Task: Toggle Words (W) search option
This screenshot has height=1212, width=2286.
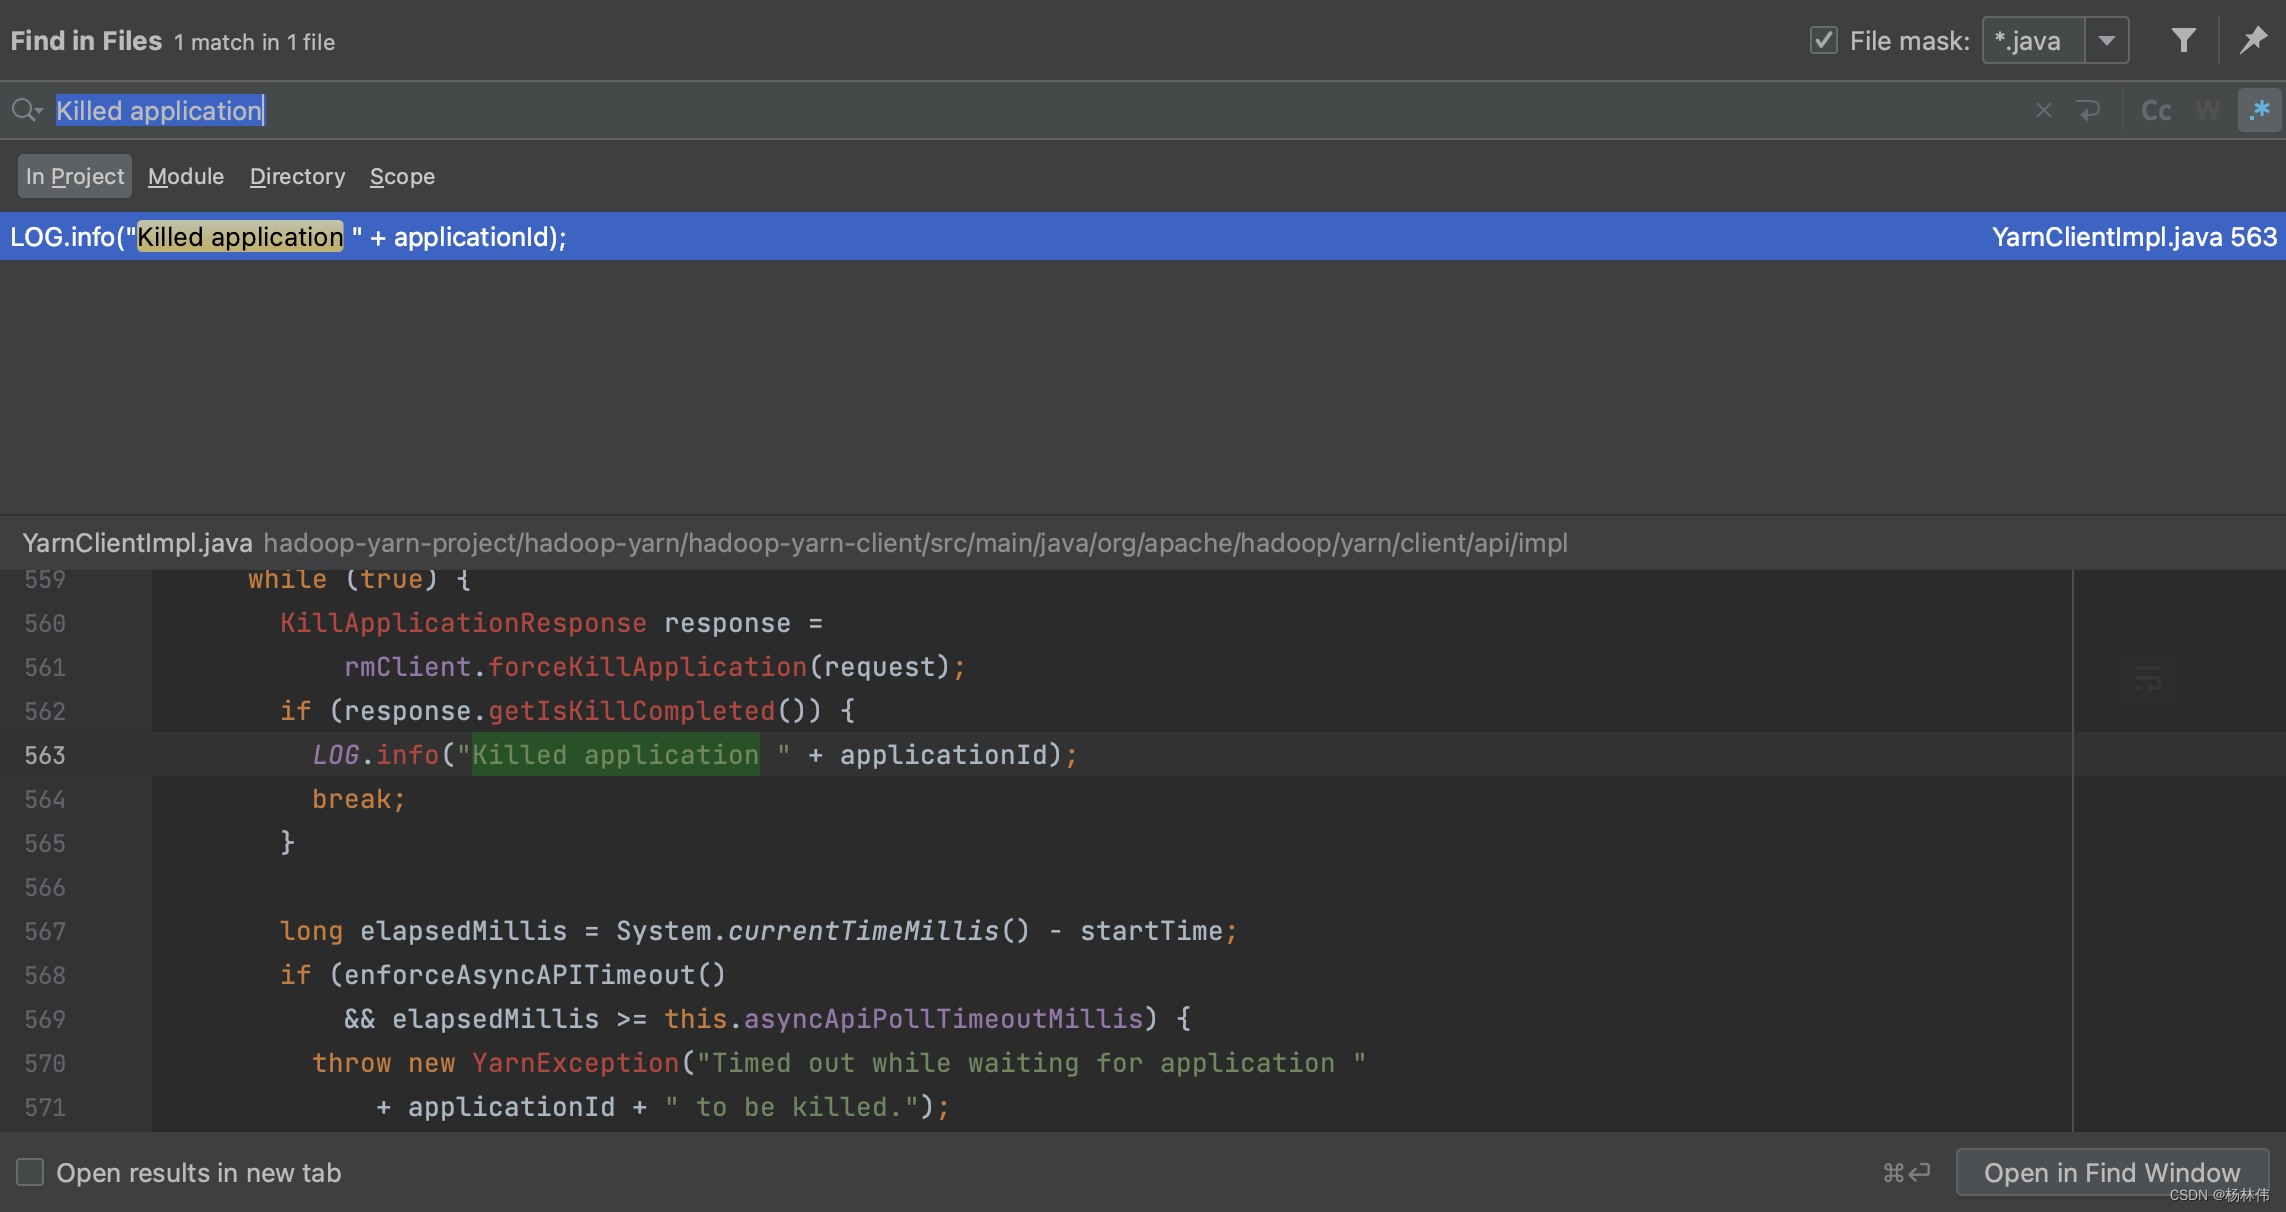Action: 2207,110
